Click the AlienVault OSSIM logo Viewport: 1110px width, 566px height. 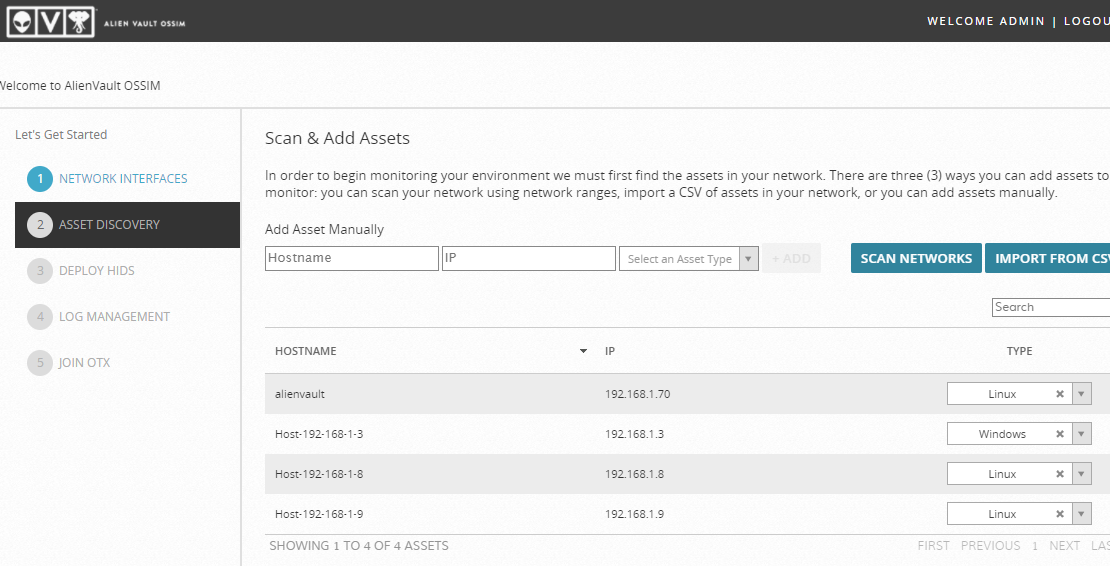(96, 22)
